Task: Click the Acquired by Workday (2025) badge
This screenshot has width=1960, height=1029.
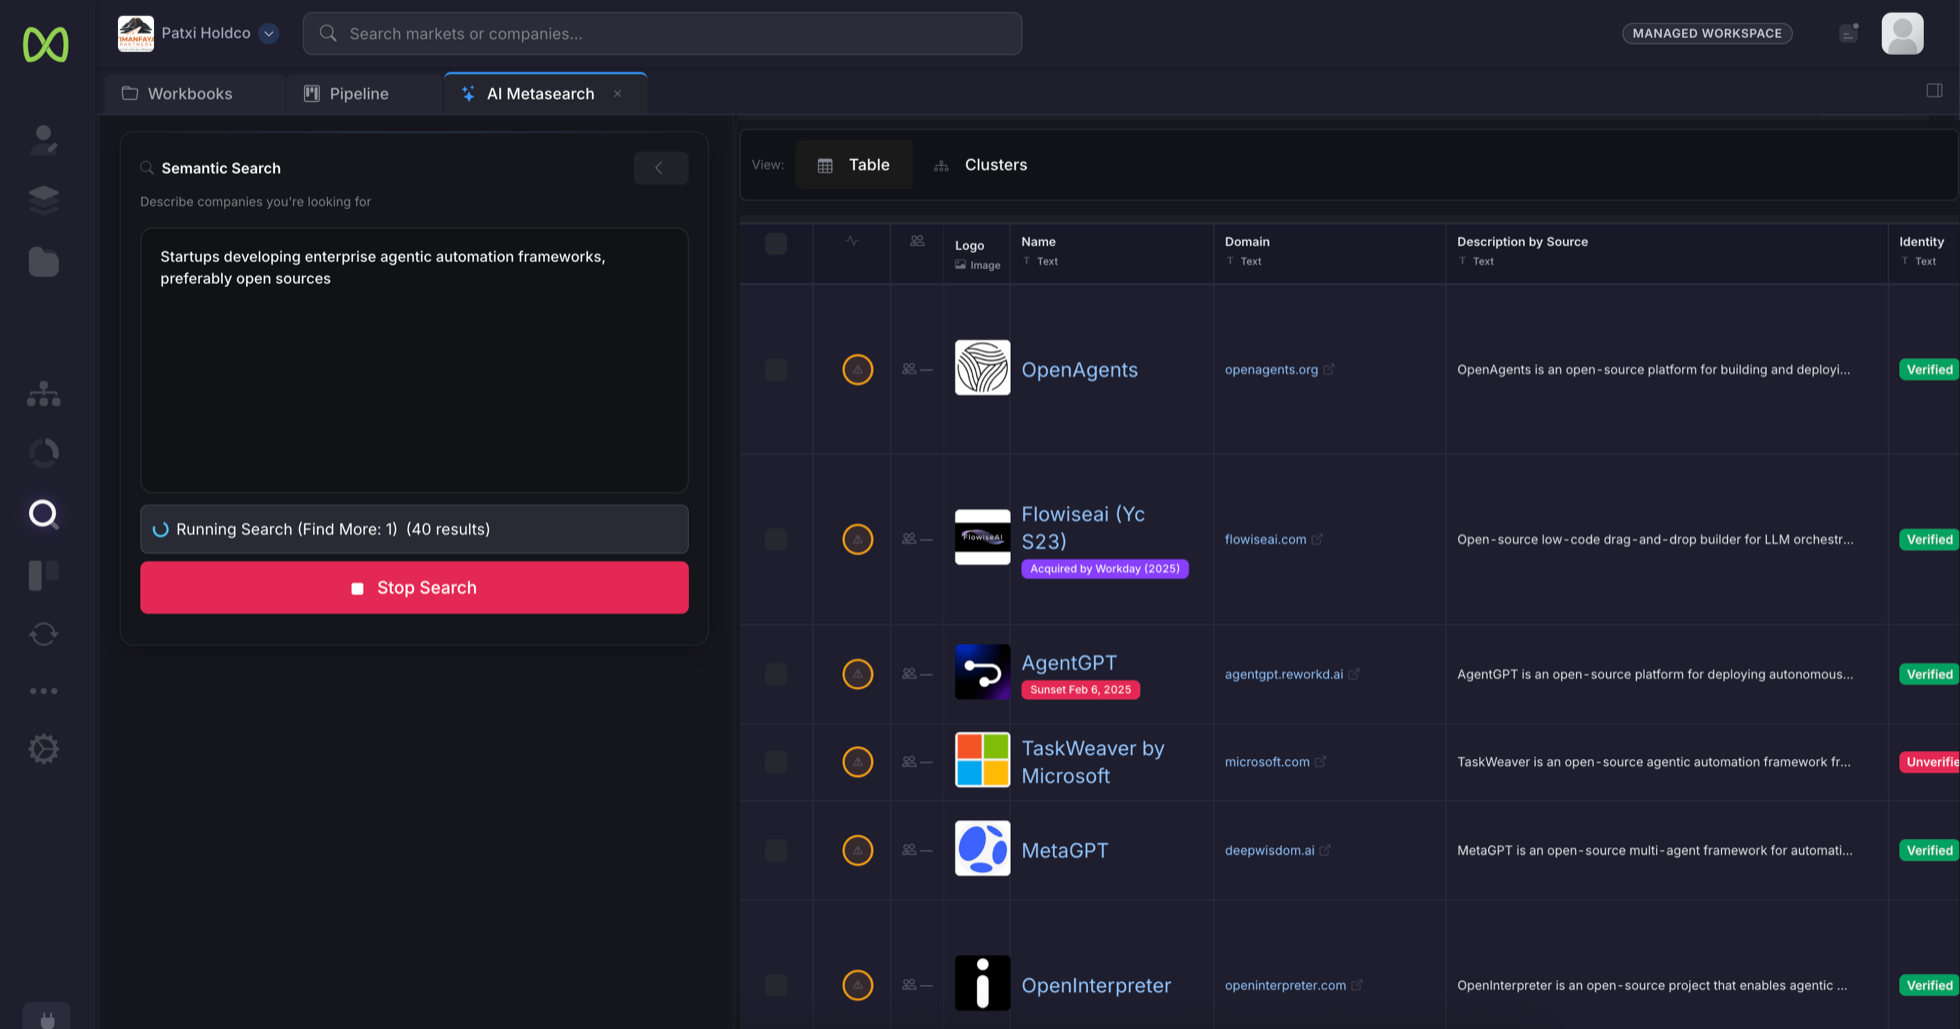Action: [1105, 568]
